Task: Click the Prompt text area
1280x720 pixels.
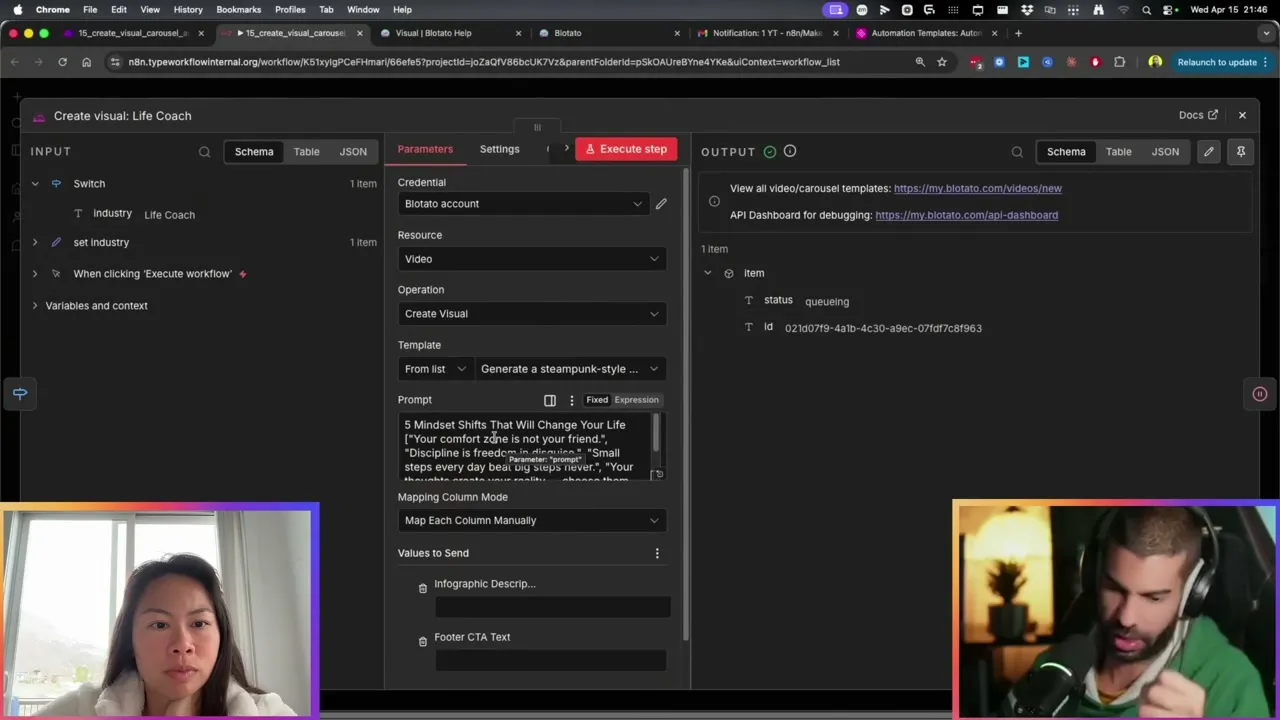Action: (x=525, y=447)
